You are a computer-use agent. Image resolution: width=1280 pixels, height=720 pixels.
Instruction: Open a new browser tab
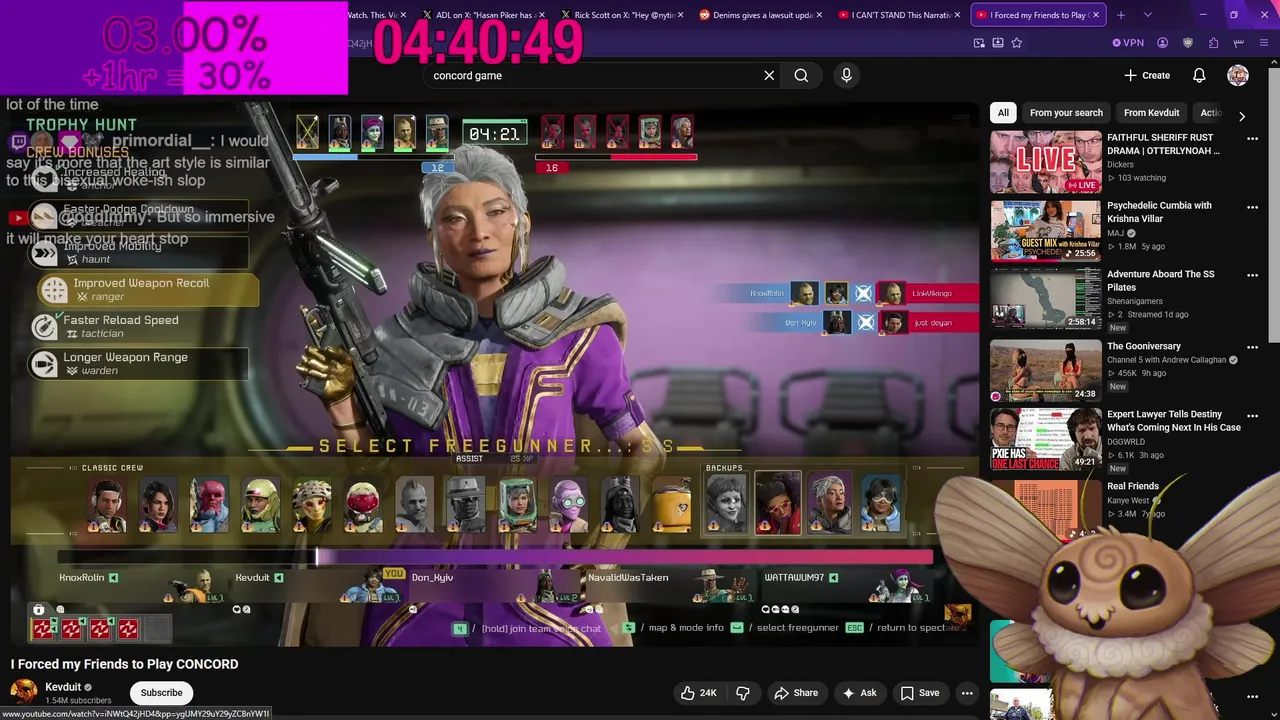click(x=1121, y=15)
